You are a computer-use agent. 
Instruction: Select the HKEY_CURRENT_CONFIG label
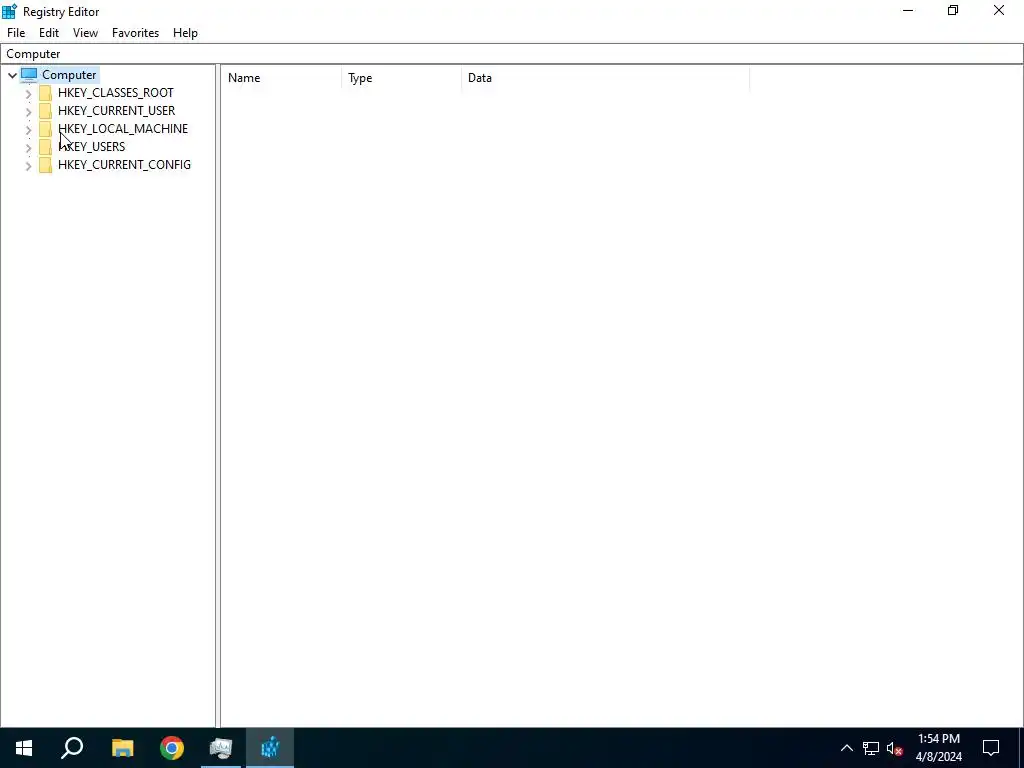click(124, 165)
